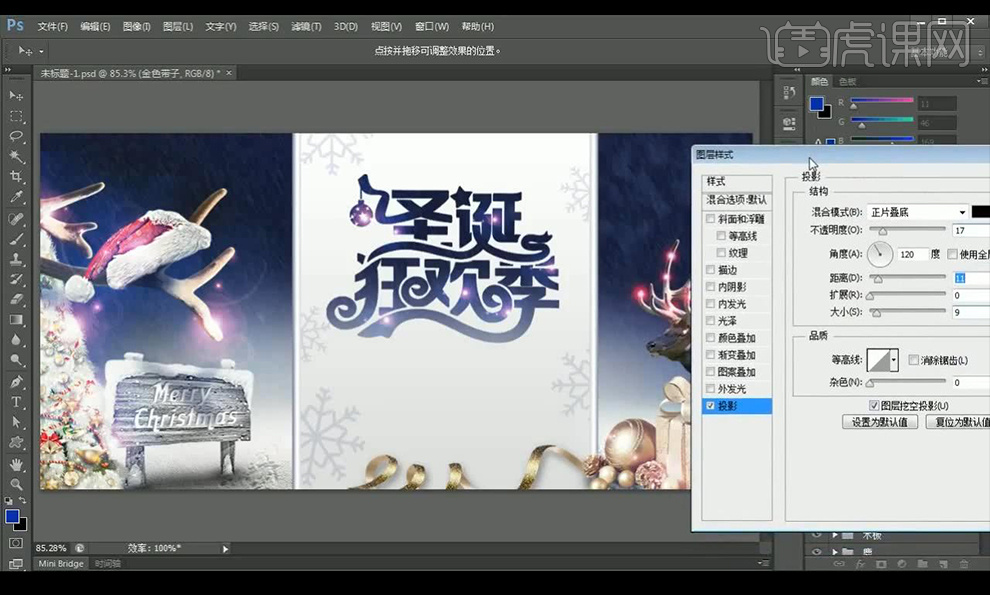This screenshot has width=990, height=595.
Task: Select the Eyedropper tool
Action: (16, 197)
